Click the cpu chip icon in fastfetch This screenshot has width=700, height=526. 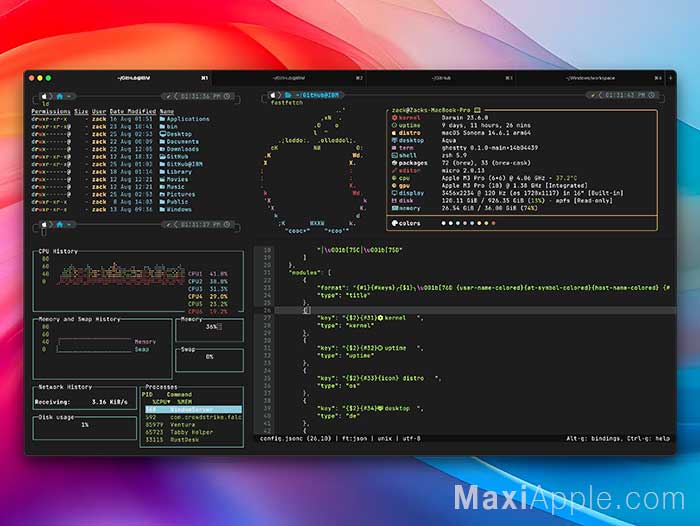(395, 178)
